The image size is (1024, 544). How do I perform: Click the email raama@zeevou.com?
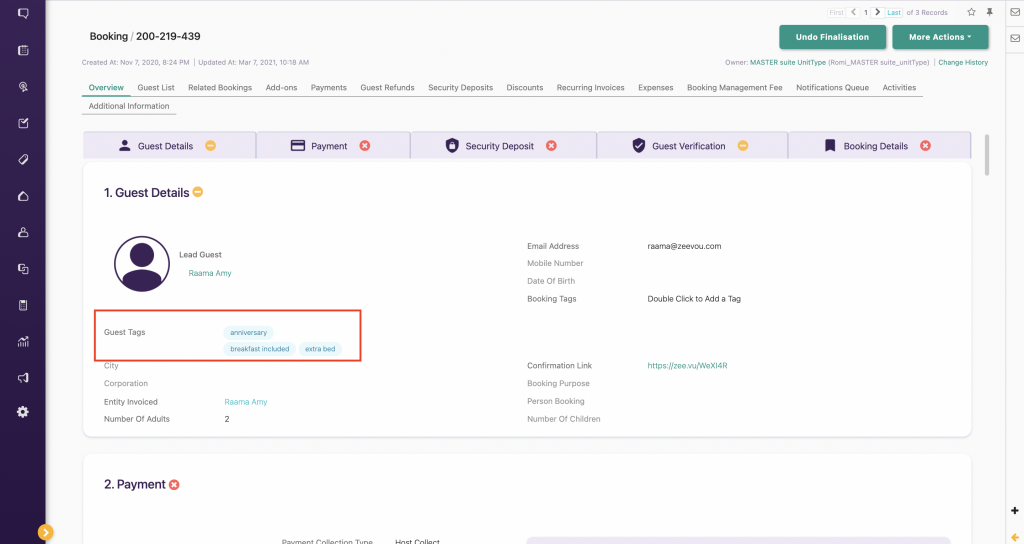(684, 246)
